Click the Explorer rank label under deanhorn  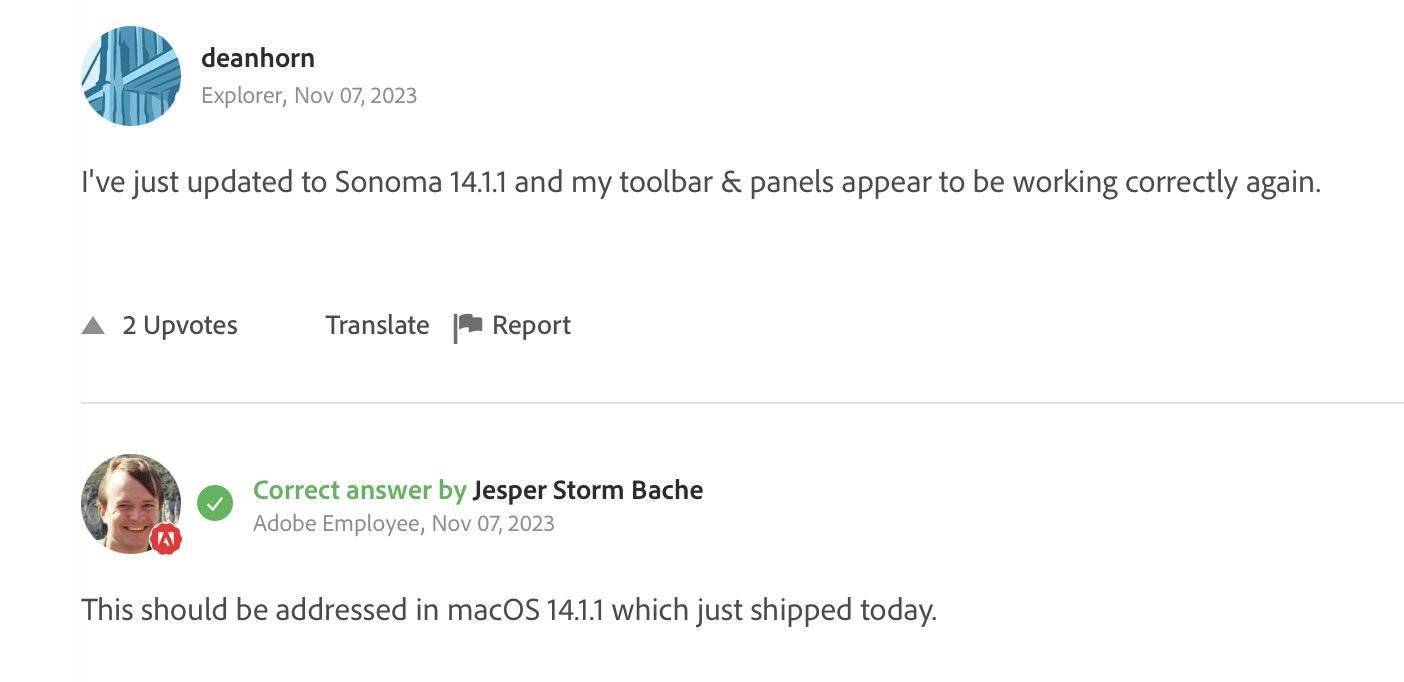244,96
